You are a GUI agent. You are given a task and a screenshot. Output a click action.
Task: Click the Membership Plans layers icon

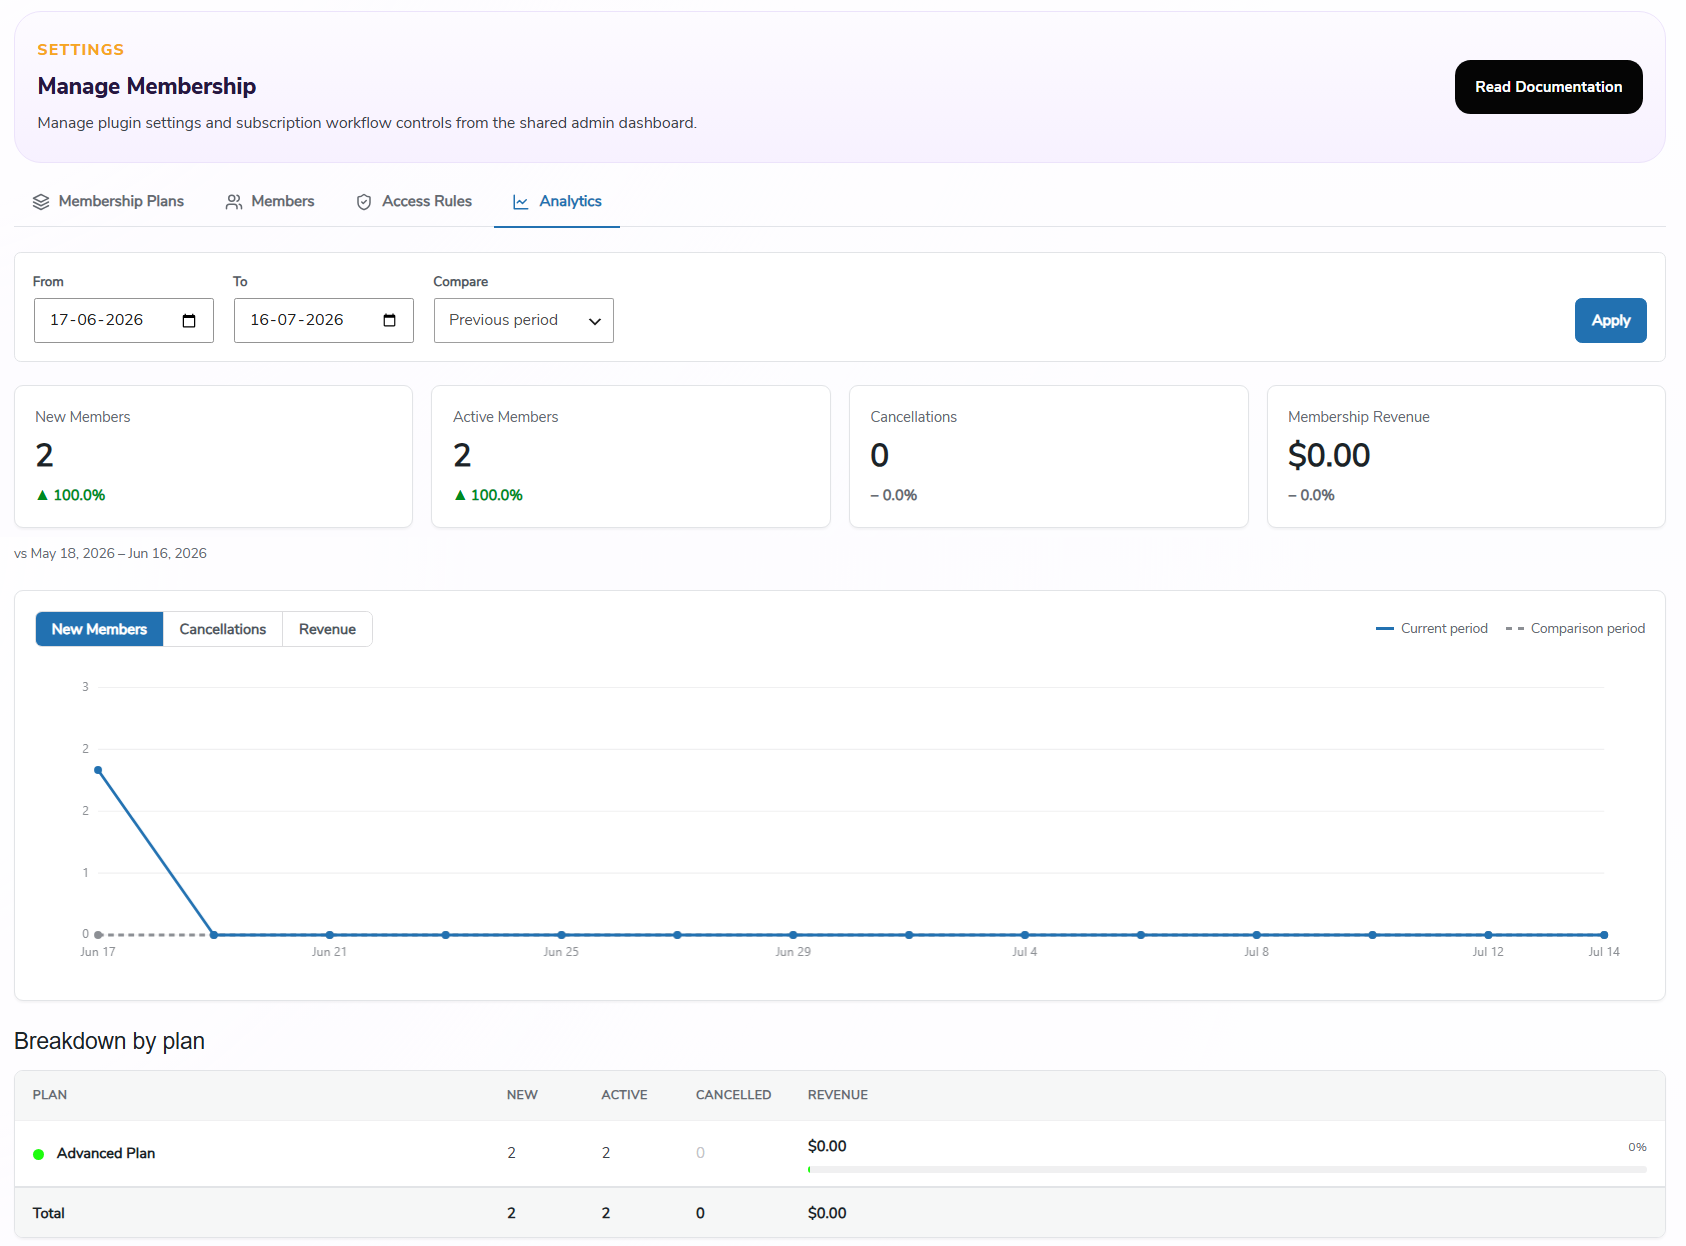[x=41, y=202]
